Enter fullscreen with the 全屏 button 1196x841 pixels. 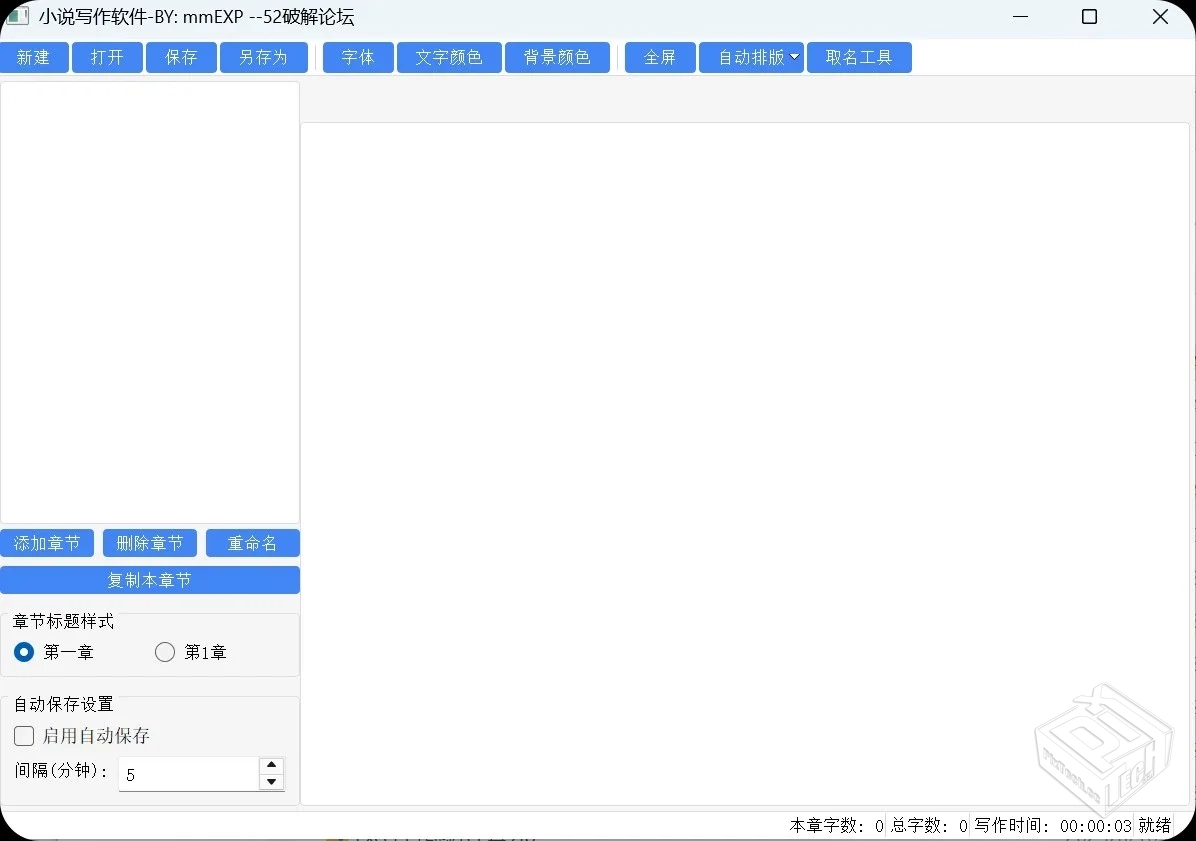click(x=659, y=57)
